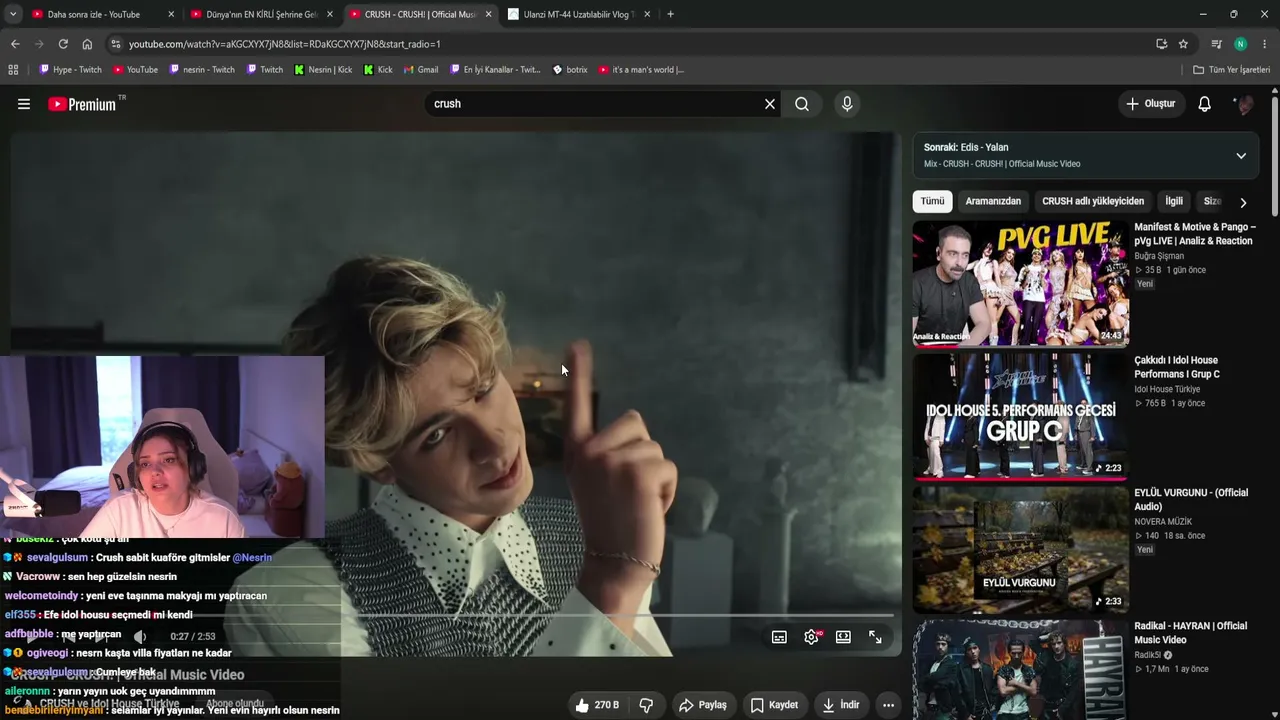Open 'Manifest & Motive & Pango' video title

(1195, 234)
